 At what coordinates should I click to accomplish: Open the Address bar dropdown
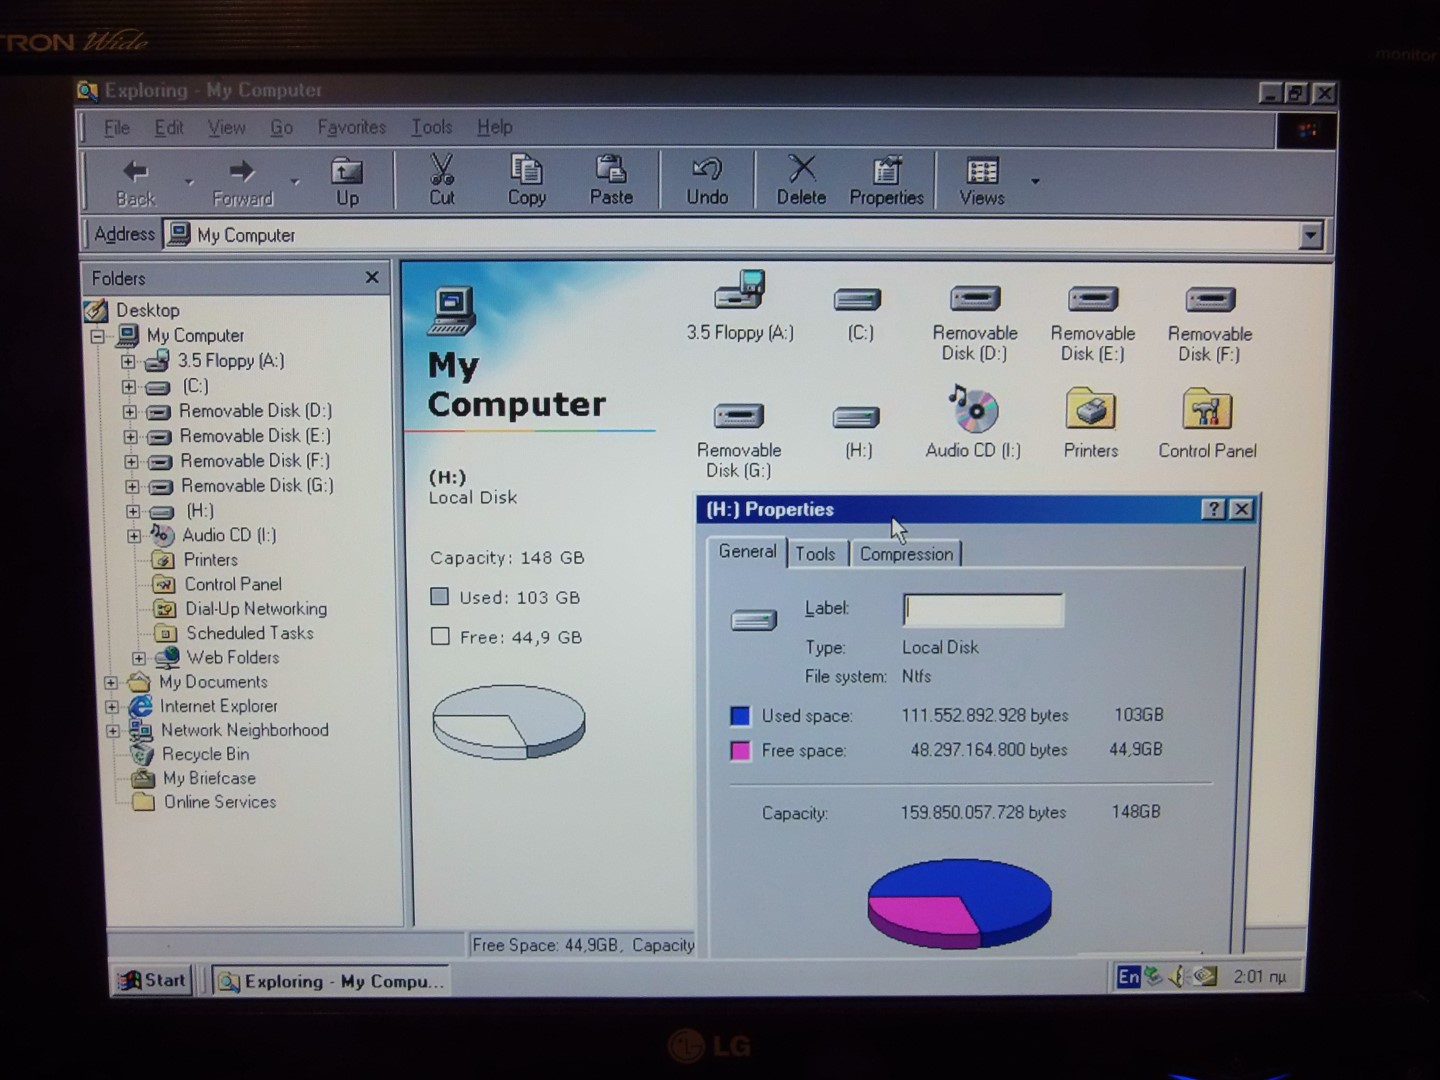[x=1310, y=236]
